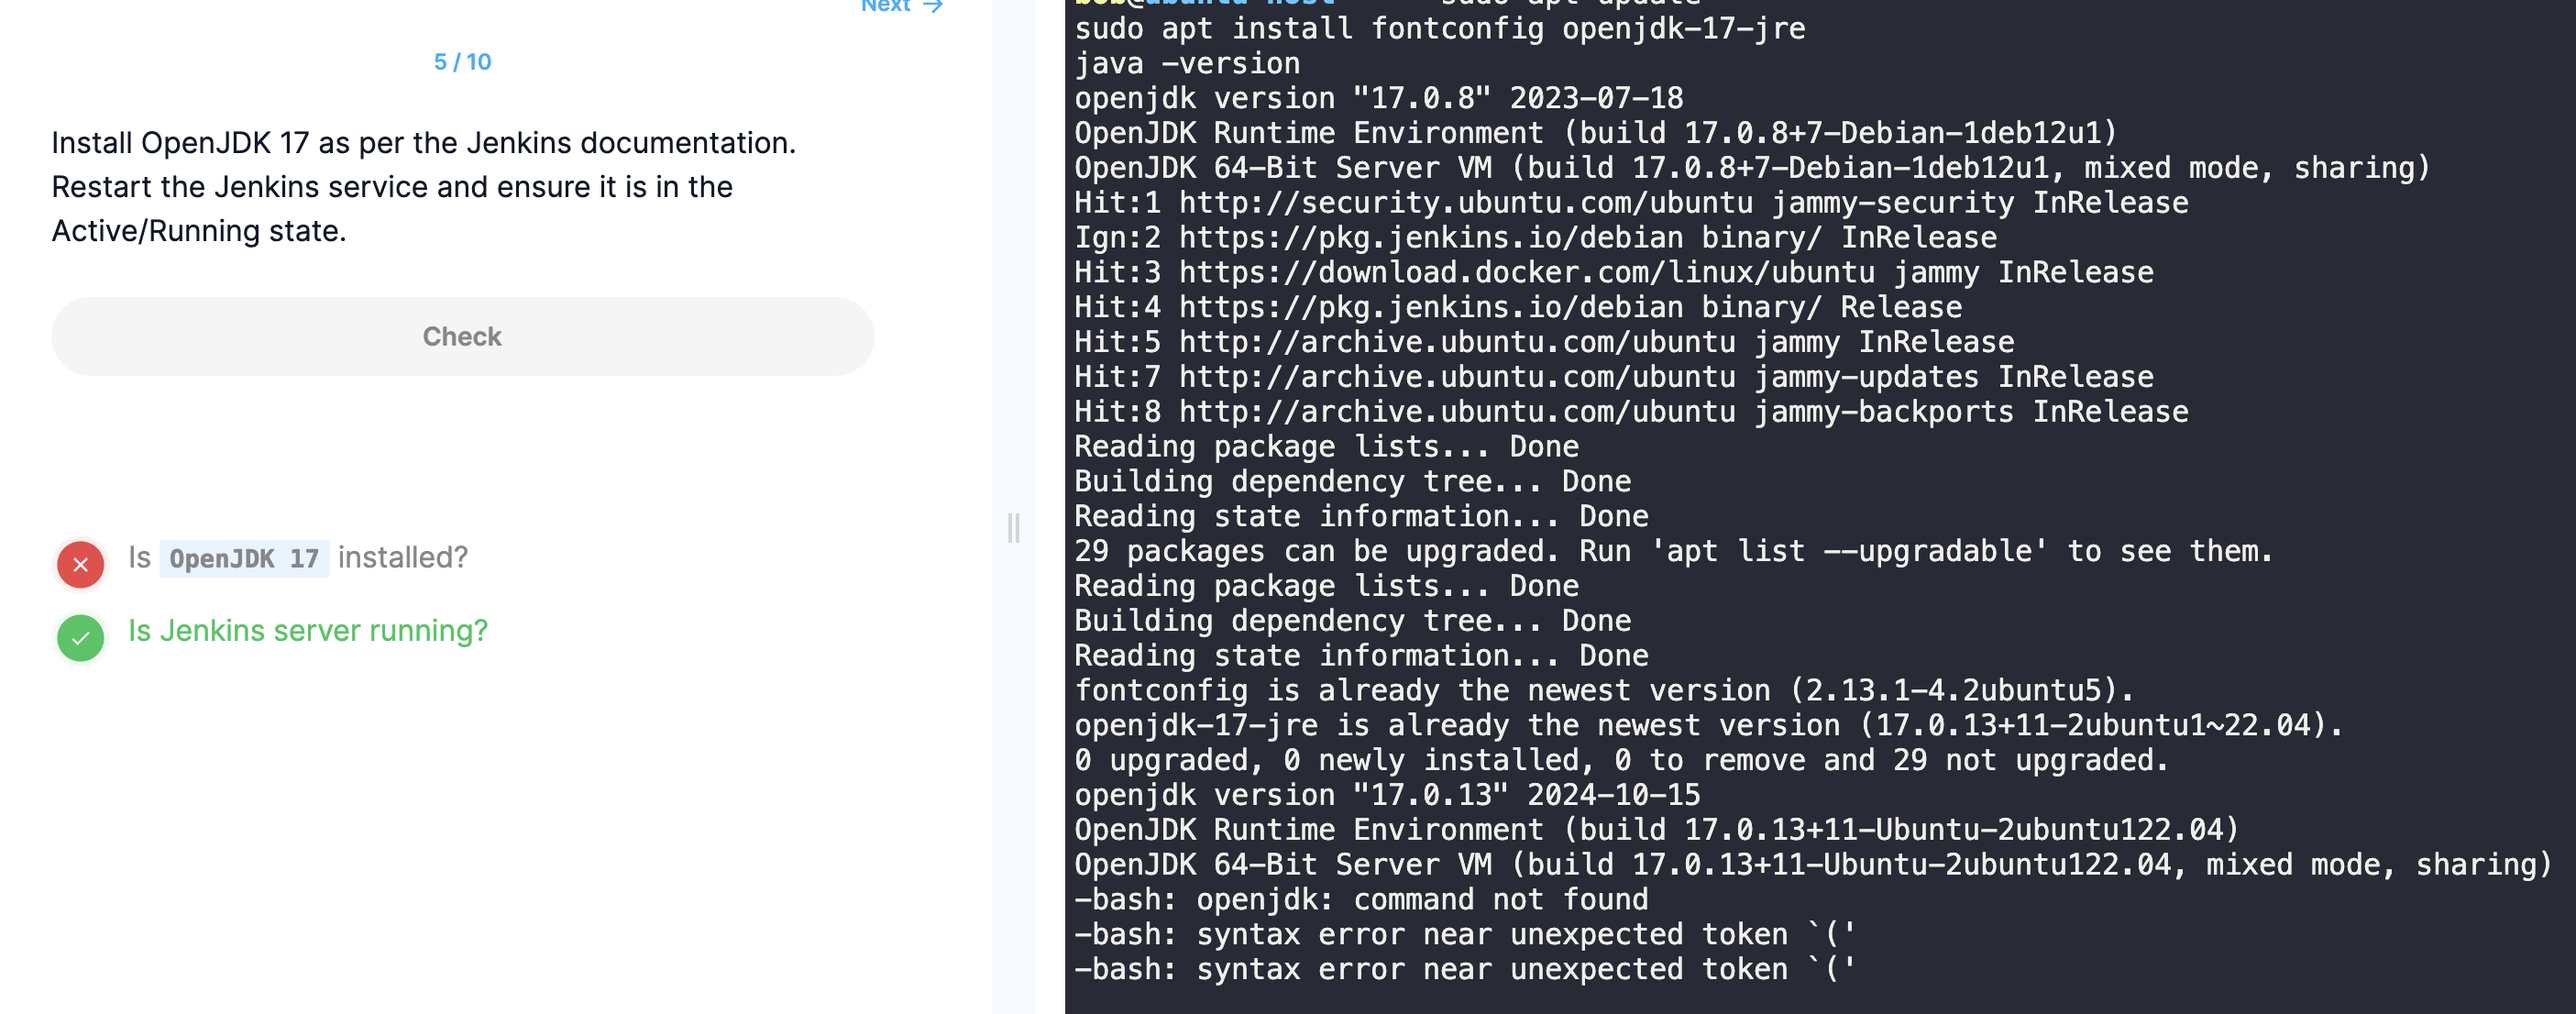2576x1014 pixels.
Task: Click the panel divider resize handle
Action: point(1014,527)
